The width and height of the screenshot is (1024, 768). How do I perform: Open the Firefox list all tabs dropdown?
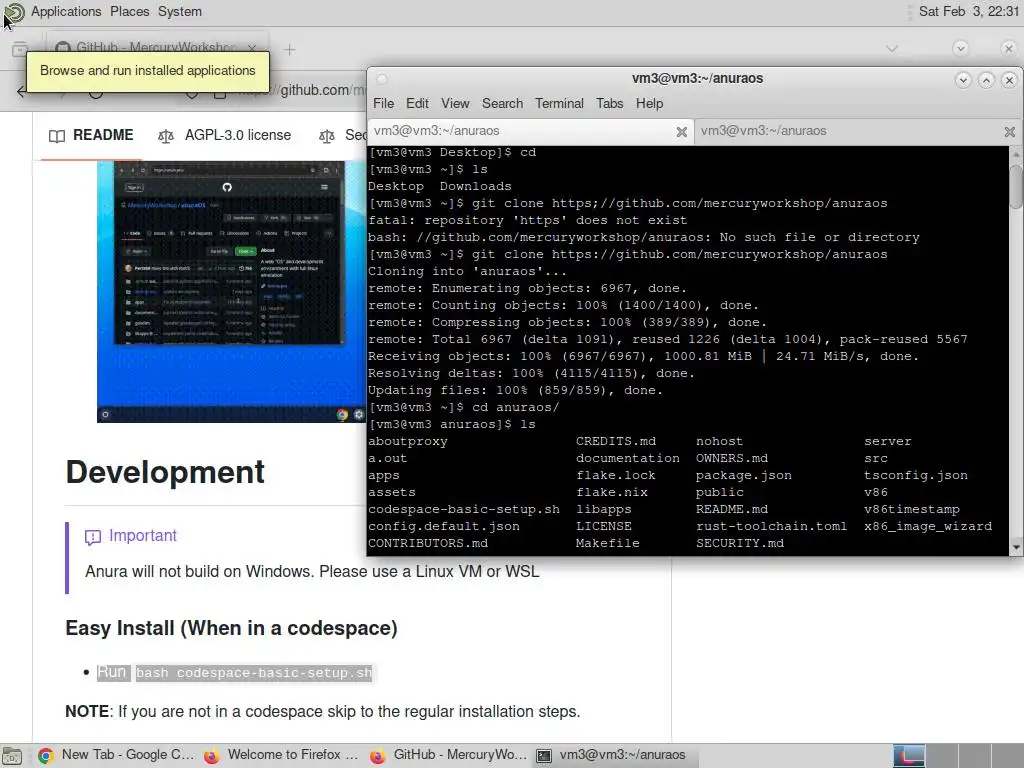pyautogui.click(x=891, y=48)
